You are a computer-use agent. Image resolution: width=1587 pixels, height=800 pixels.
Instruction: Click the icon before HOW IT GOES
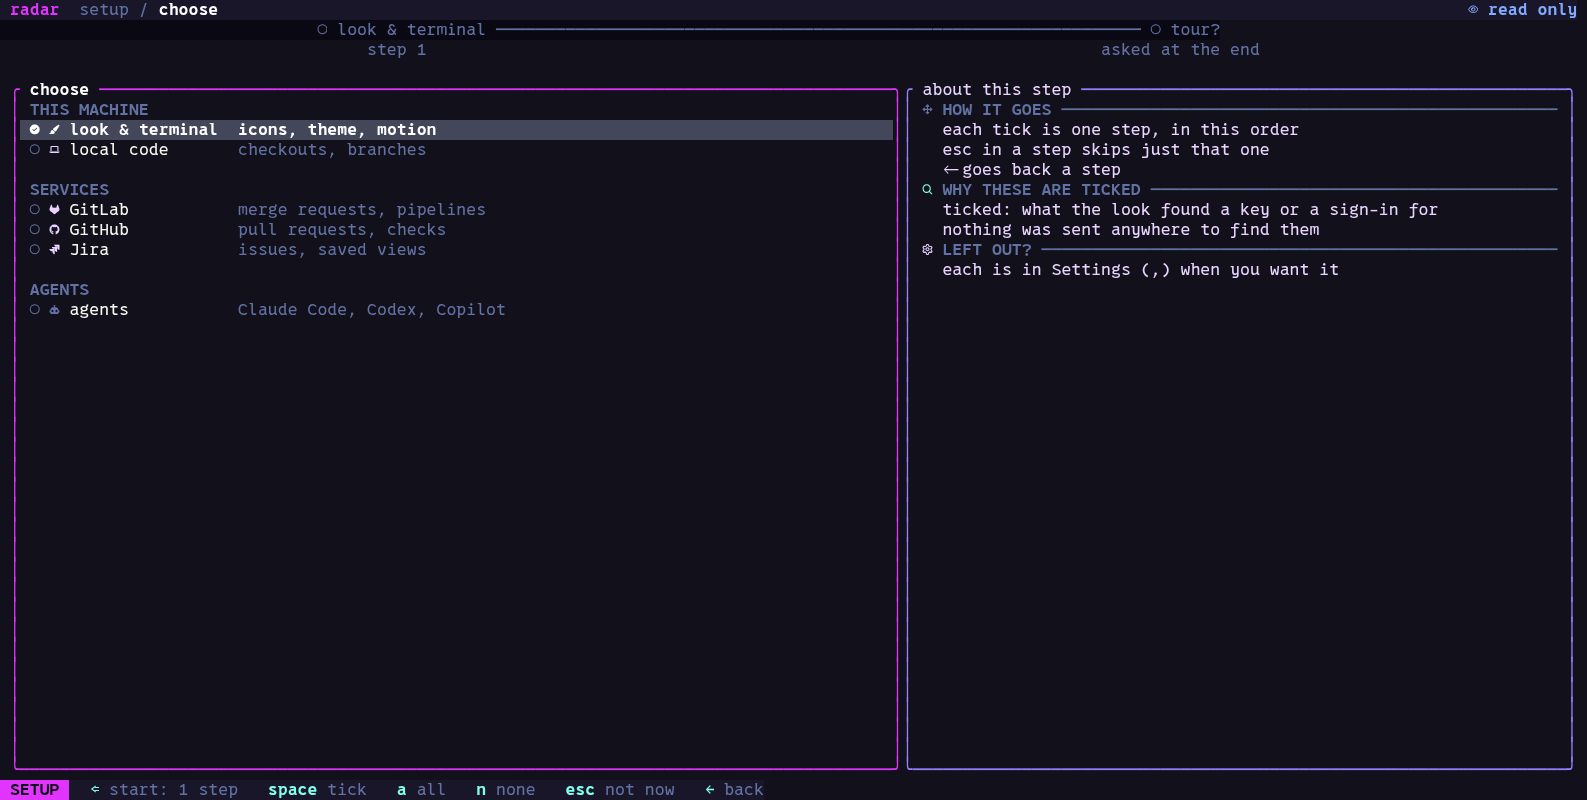tap(927, 110)
